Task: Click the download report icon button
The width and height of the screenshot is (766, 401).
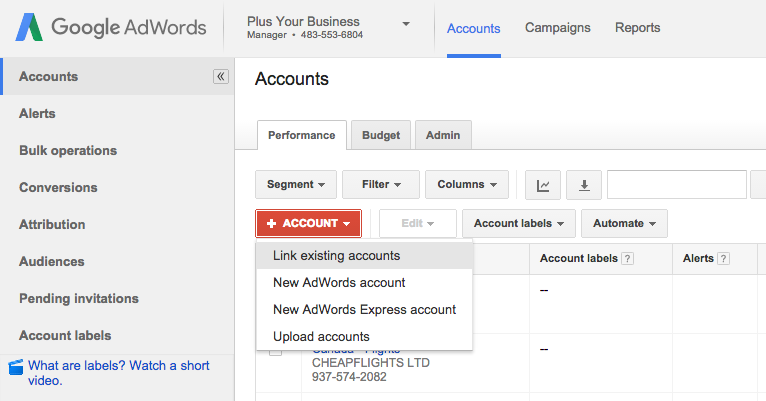Action: coord(584,185)
